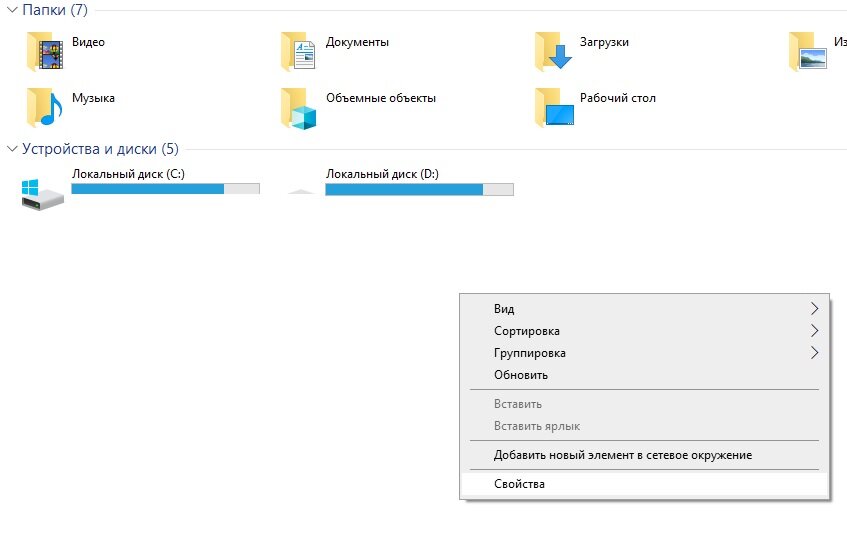Expand the Группировка submenu arrow
Image resolution: width=847 pixels, height=551 pixels.
815,353
